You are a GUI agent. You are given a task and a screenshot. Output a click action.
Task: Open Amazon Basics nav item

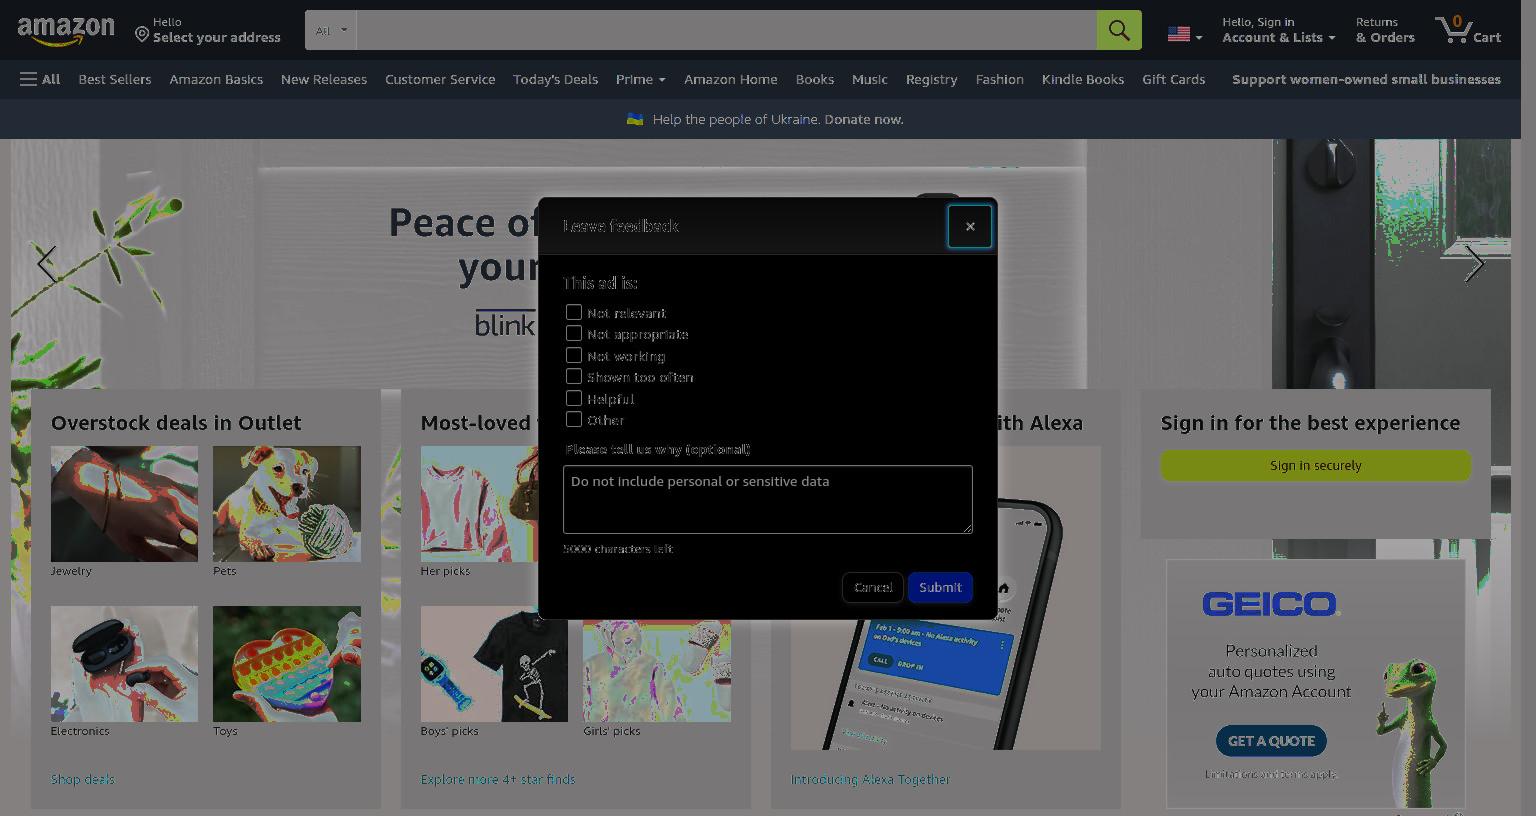[x=216, y=79]
